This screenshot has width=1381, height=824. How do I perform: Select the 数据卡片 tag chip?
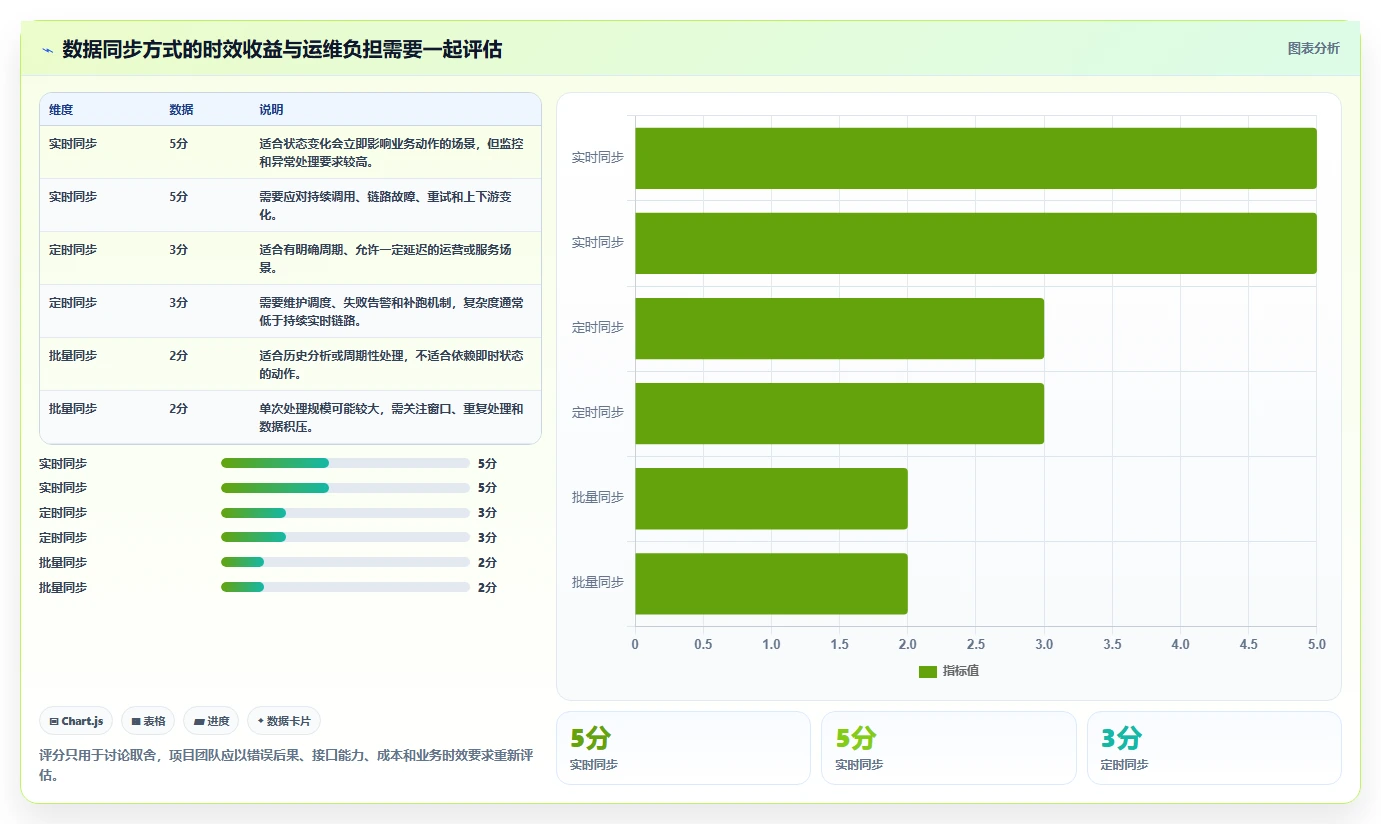click(284, 721)
